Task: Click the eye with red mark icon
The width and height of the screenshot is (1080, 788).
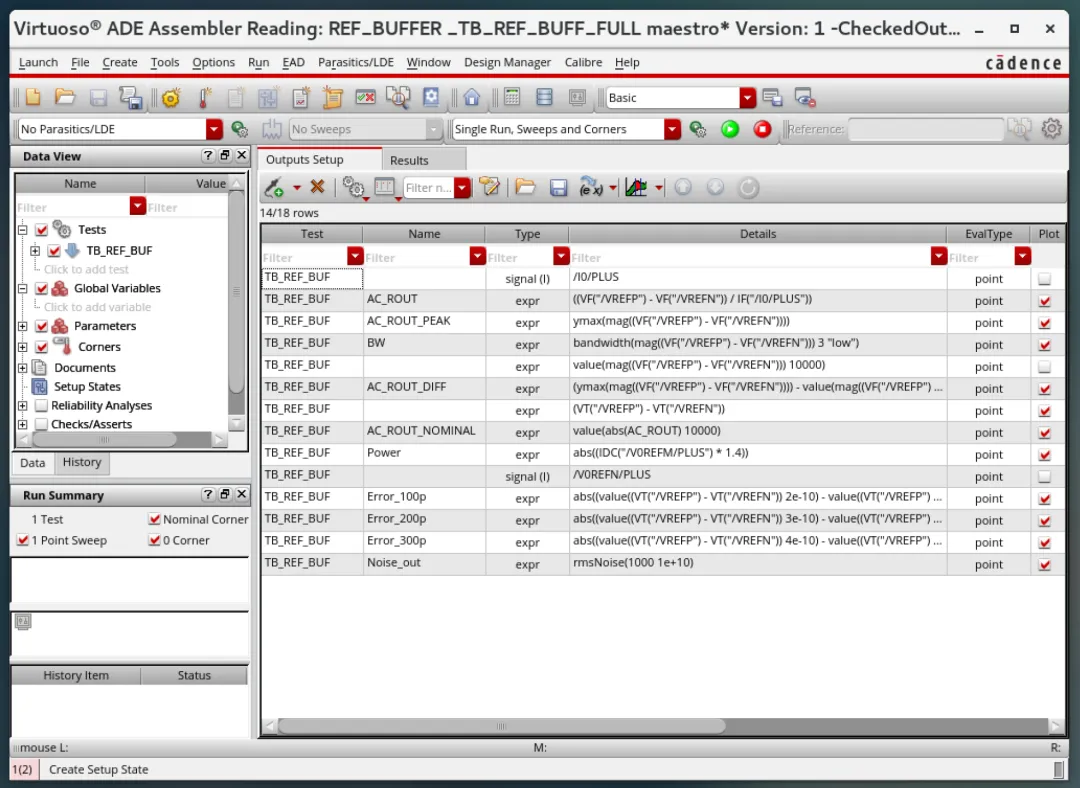Action: tap(804, 98)
